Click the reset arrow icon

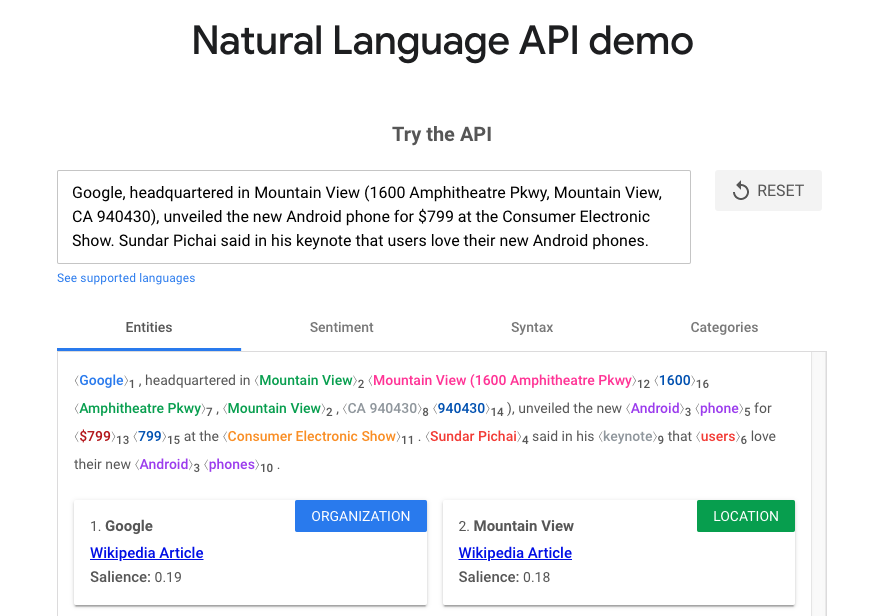coord(741,191)
